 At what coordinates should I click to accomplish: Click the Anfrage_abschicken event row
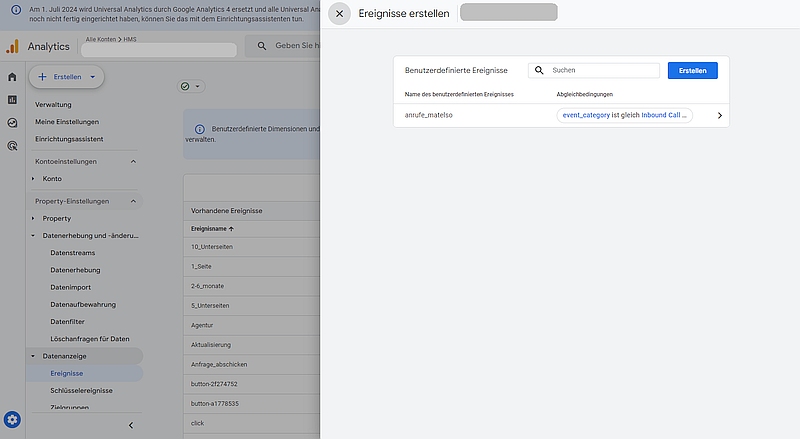[252, 364]
